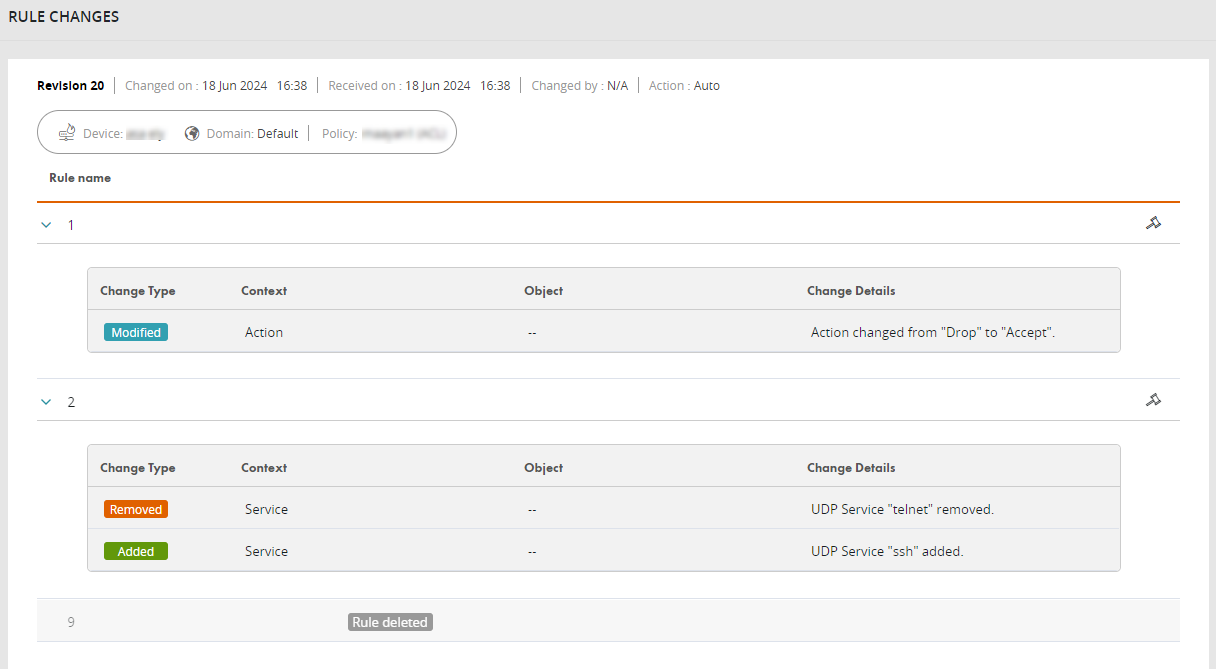1216x669 pixels.
Task: Click the gavel icon for rule 2
Action: pos(1153,400)
